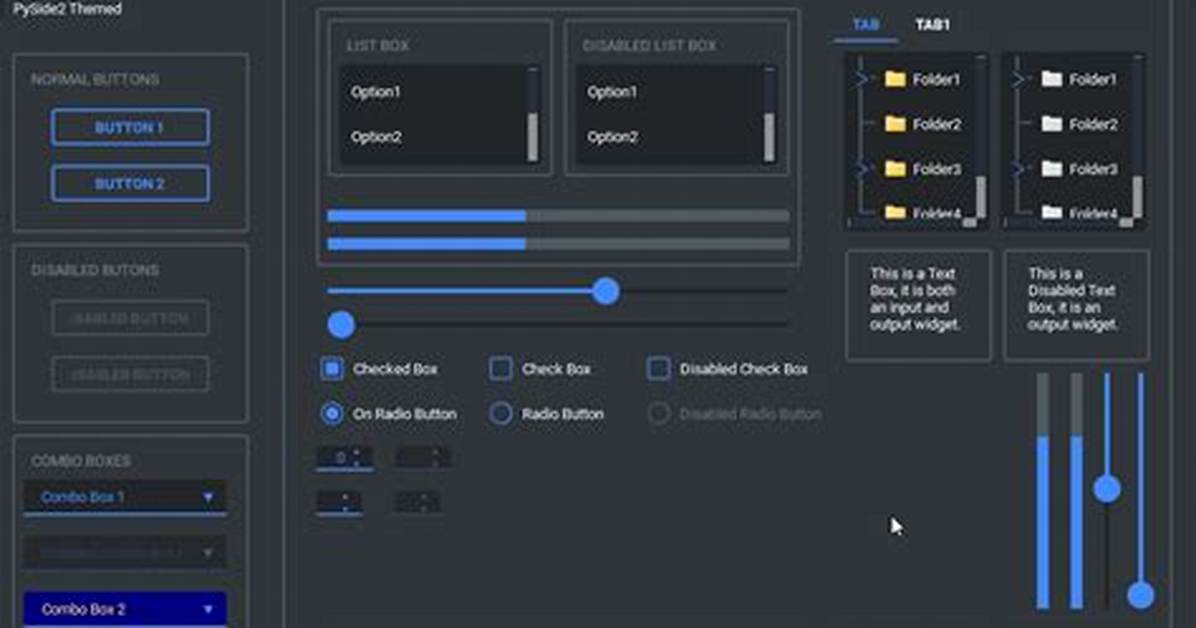1196x628 pixels.
Task: Click into the editable Text Box
Action: [918, 305]
